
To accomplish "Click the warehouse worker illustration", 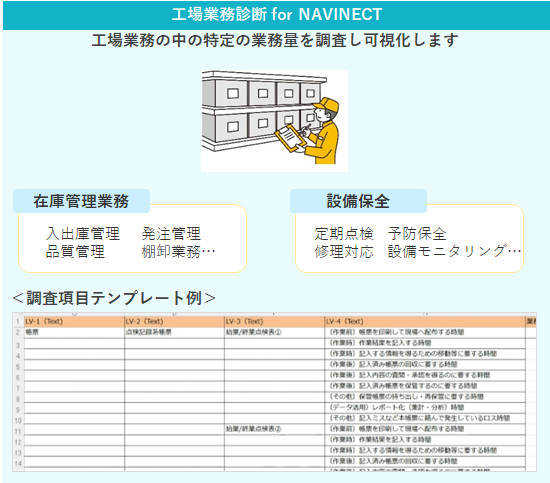I will (274, 121).
